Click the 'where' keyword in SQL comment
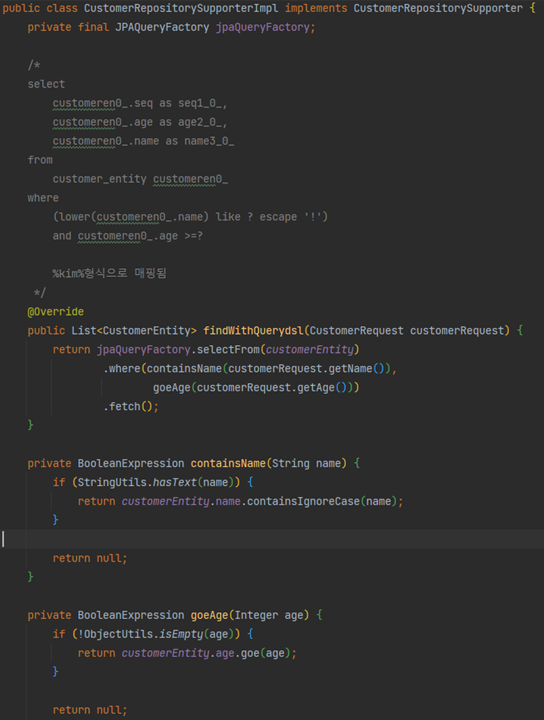544x720 pixels. click(43, 198)
